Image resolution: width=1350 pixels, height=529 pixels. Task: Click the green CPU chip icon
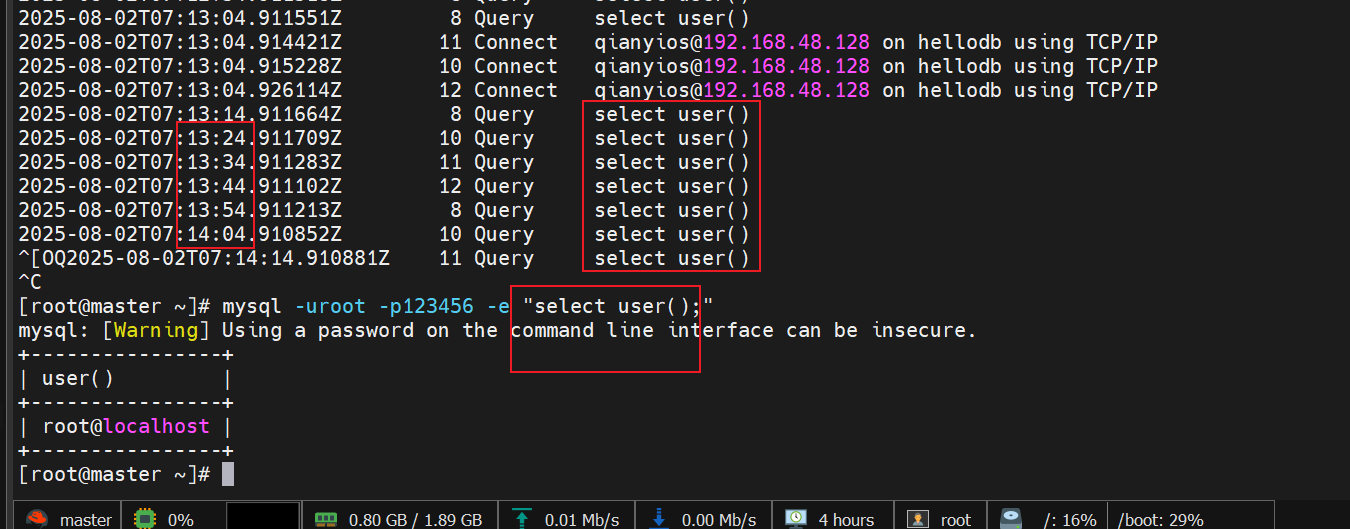click(x=146, y=519)
